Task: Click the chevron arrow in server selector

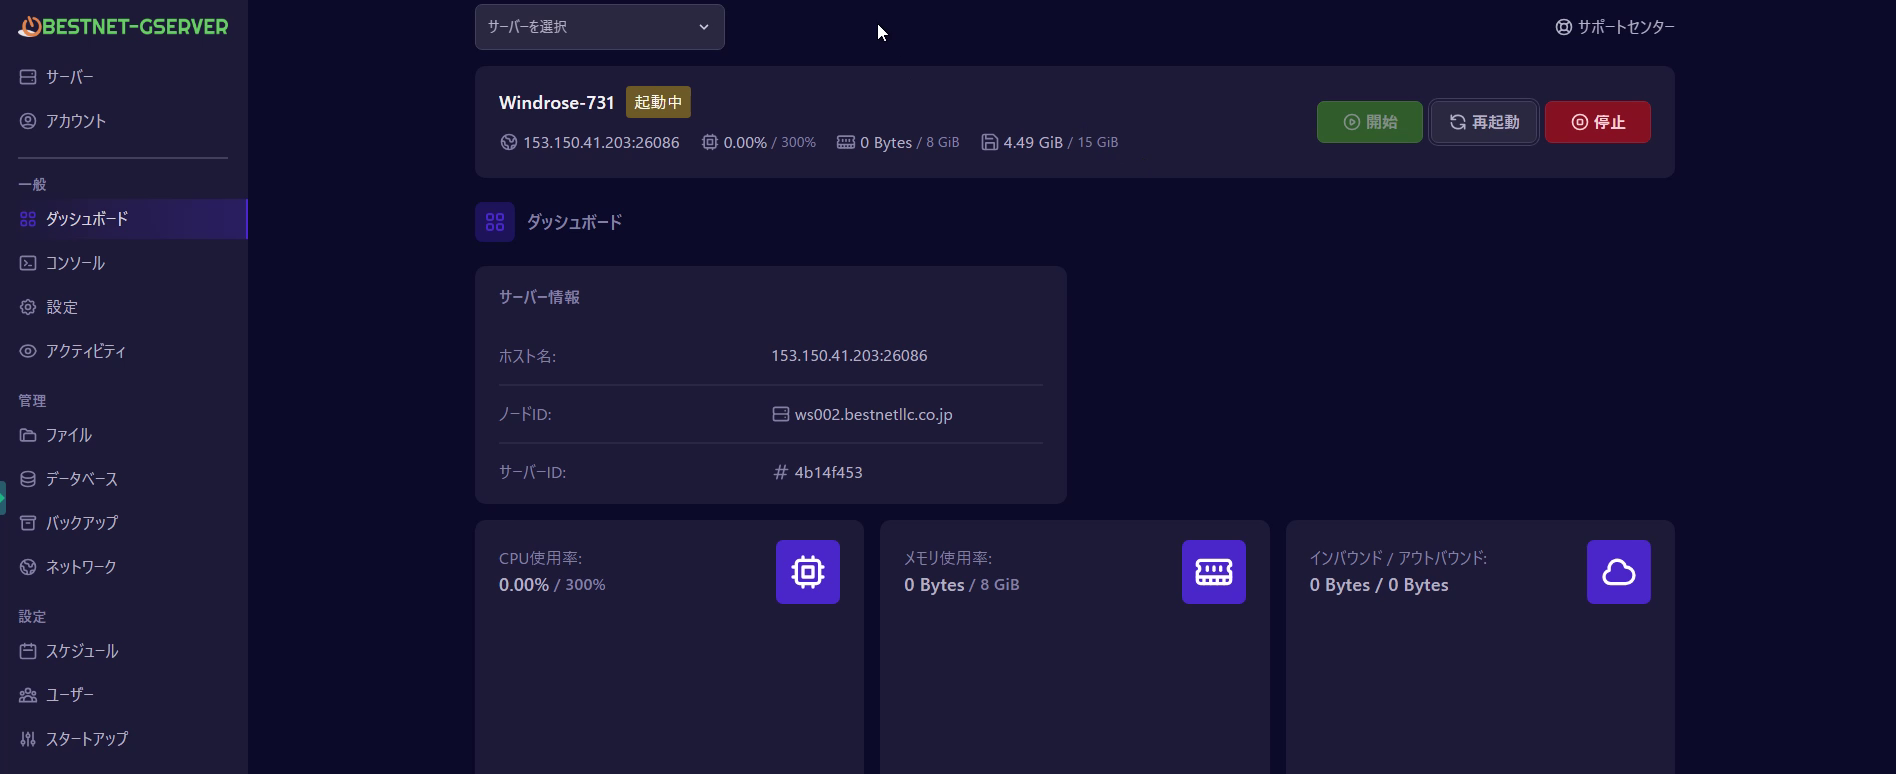Action: (x=704, y=27)
